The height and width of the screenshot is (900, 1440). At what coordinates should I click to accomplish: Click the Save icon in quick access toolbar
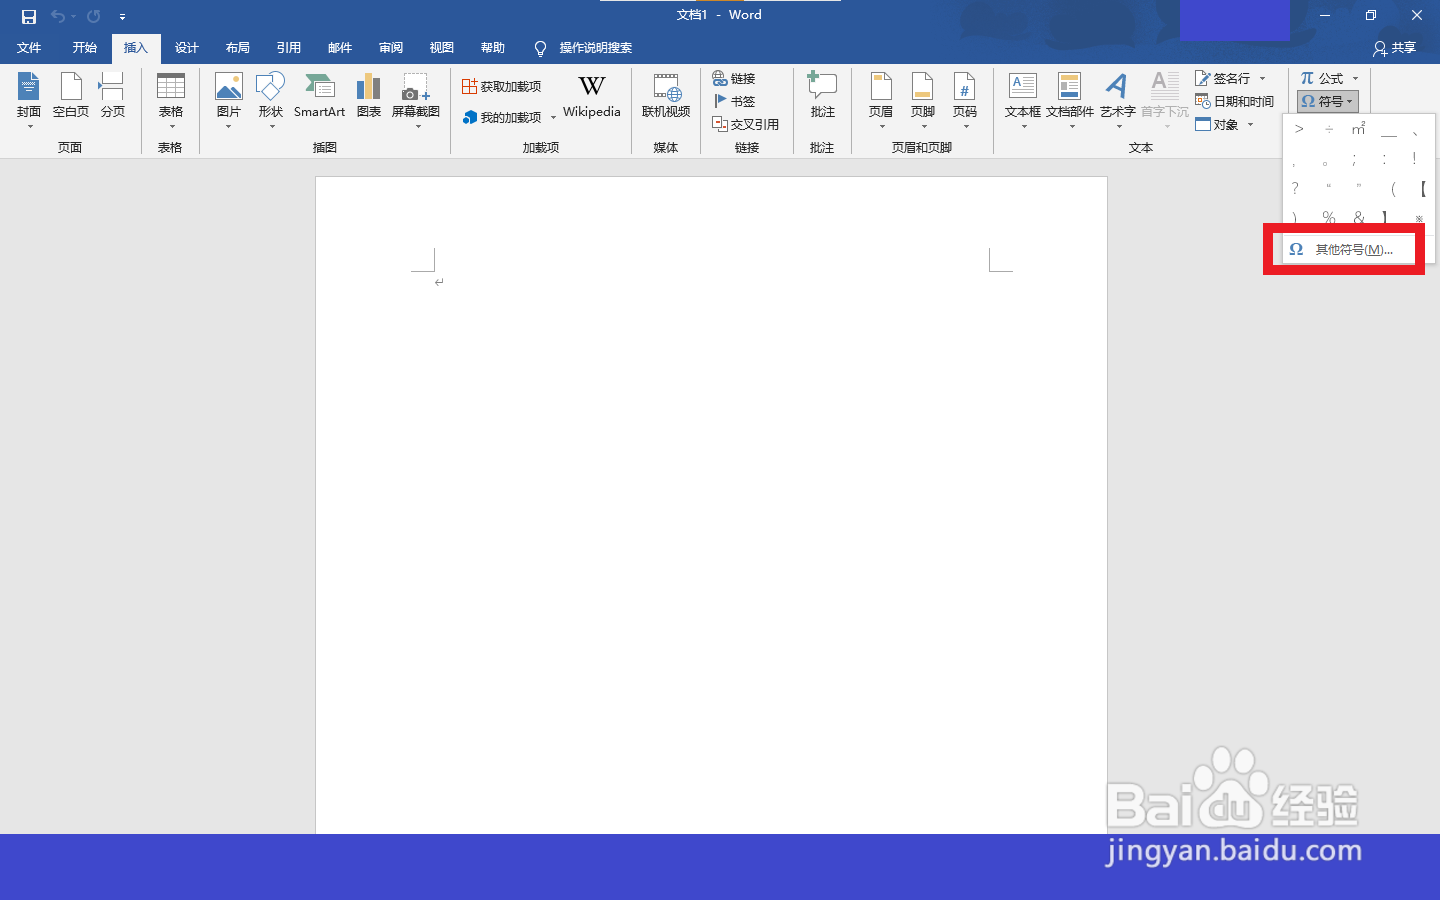(x=28, y=16)
